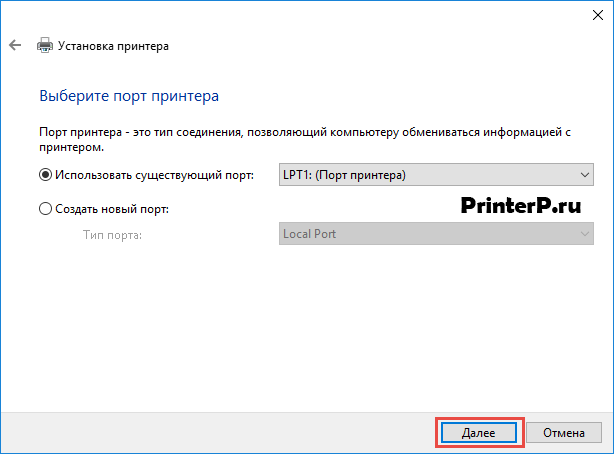
Task: Click the back arrow in the wizard header
Action: 14,46
